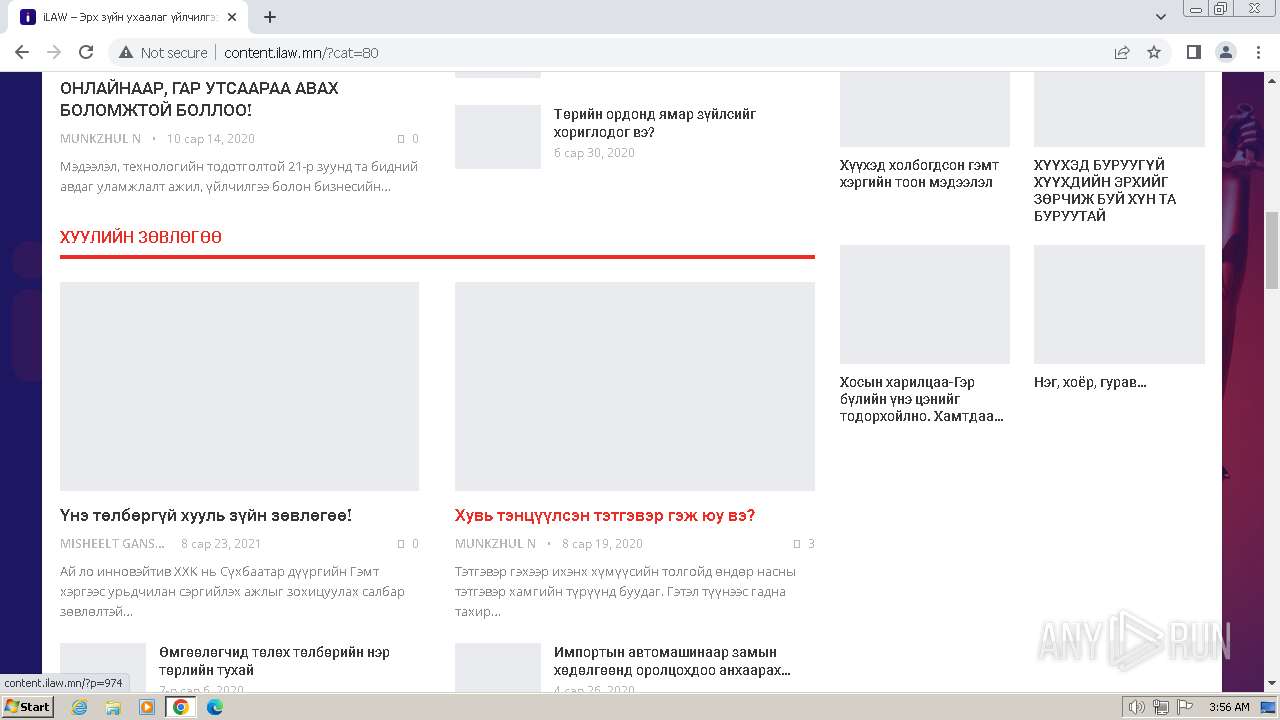Click date '8 сар 19, 2020'
The width and height of the screenshot is (1280, 720).
pos(602,544)
